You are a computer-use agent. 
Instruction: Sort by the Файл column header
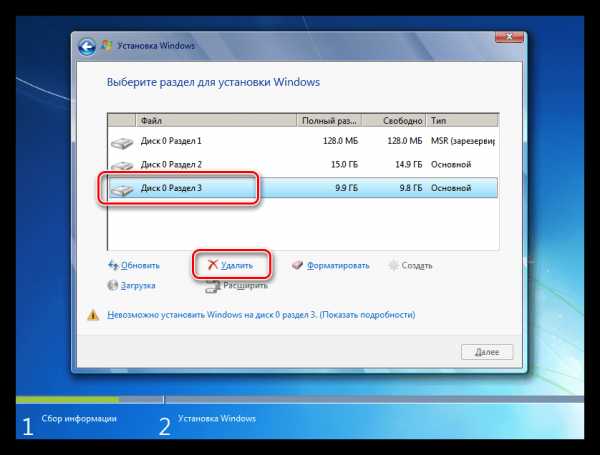[216, 121]
